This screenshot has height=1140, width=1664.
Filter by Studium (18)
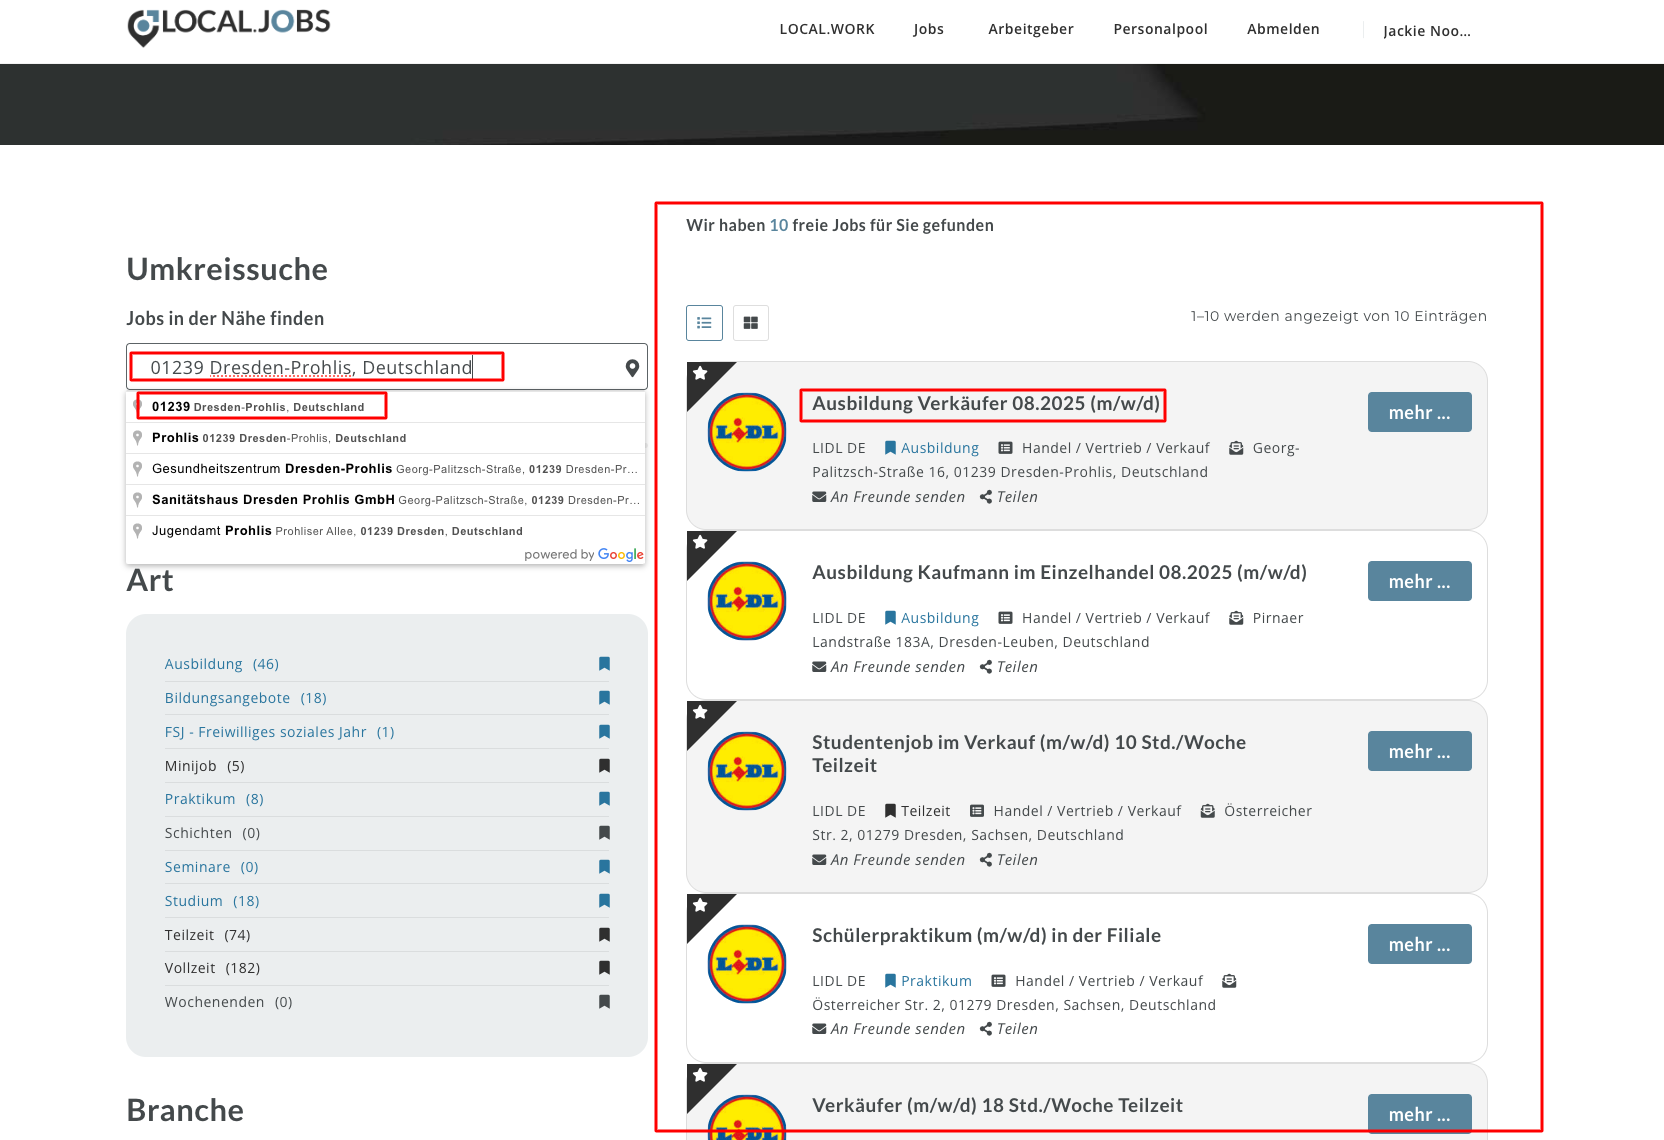click(212, 901)
